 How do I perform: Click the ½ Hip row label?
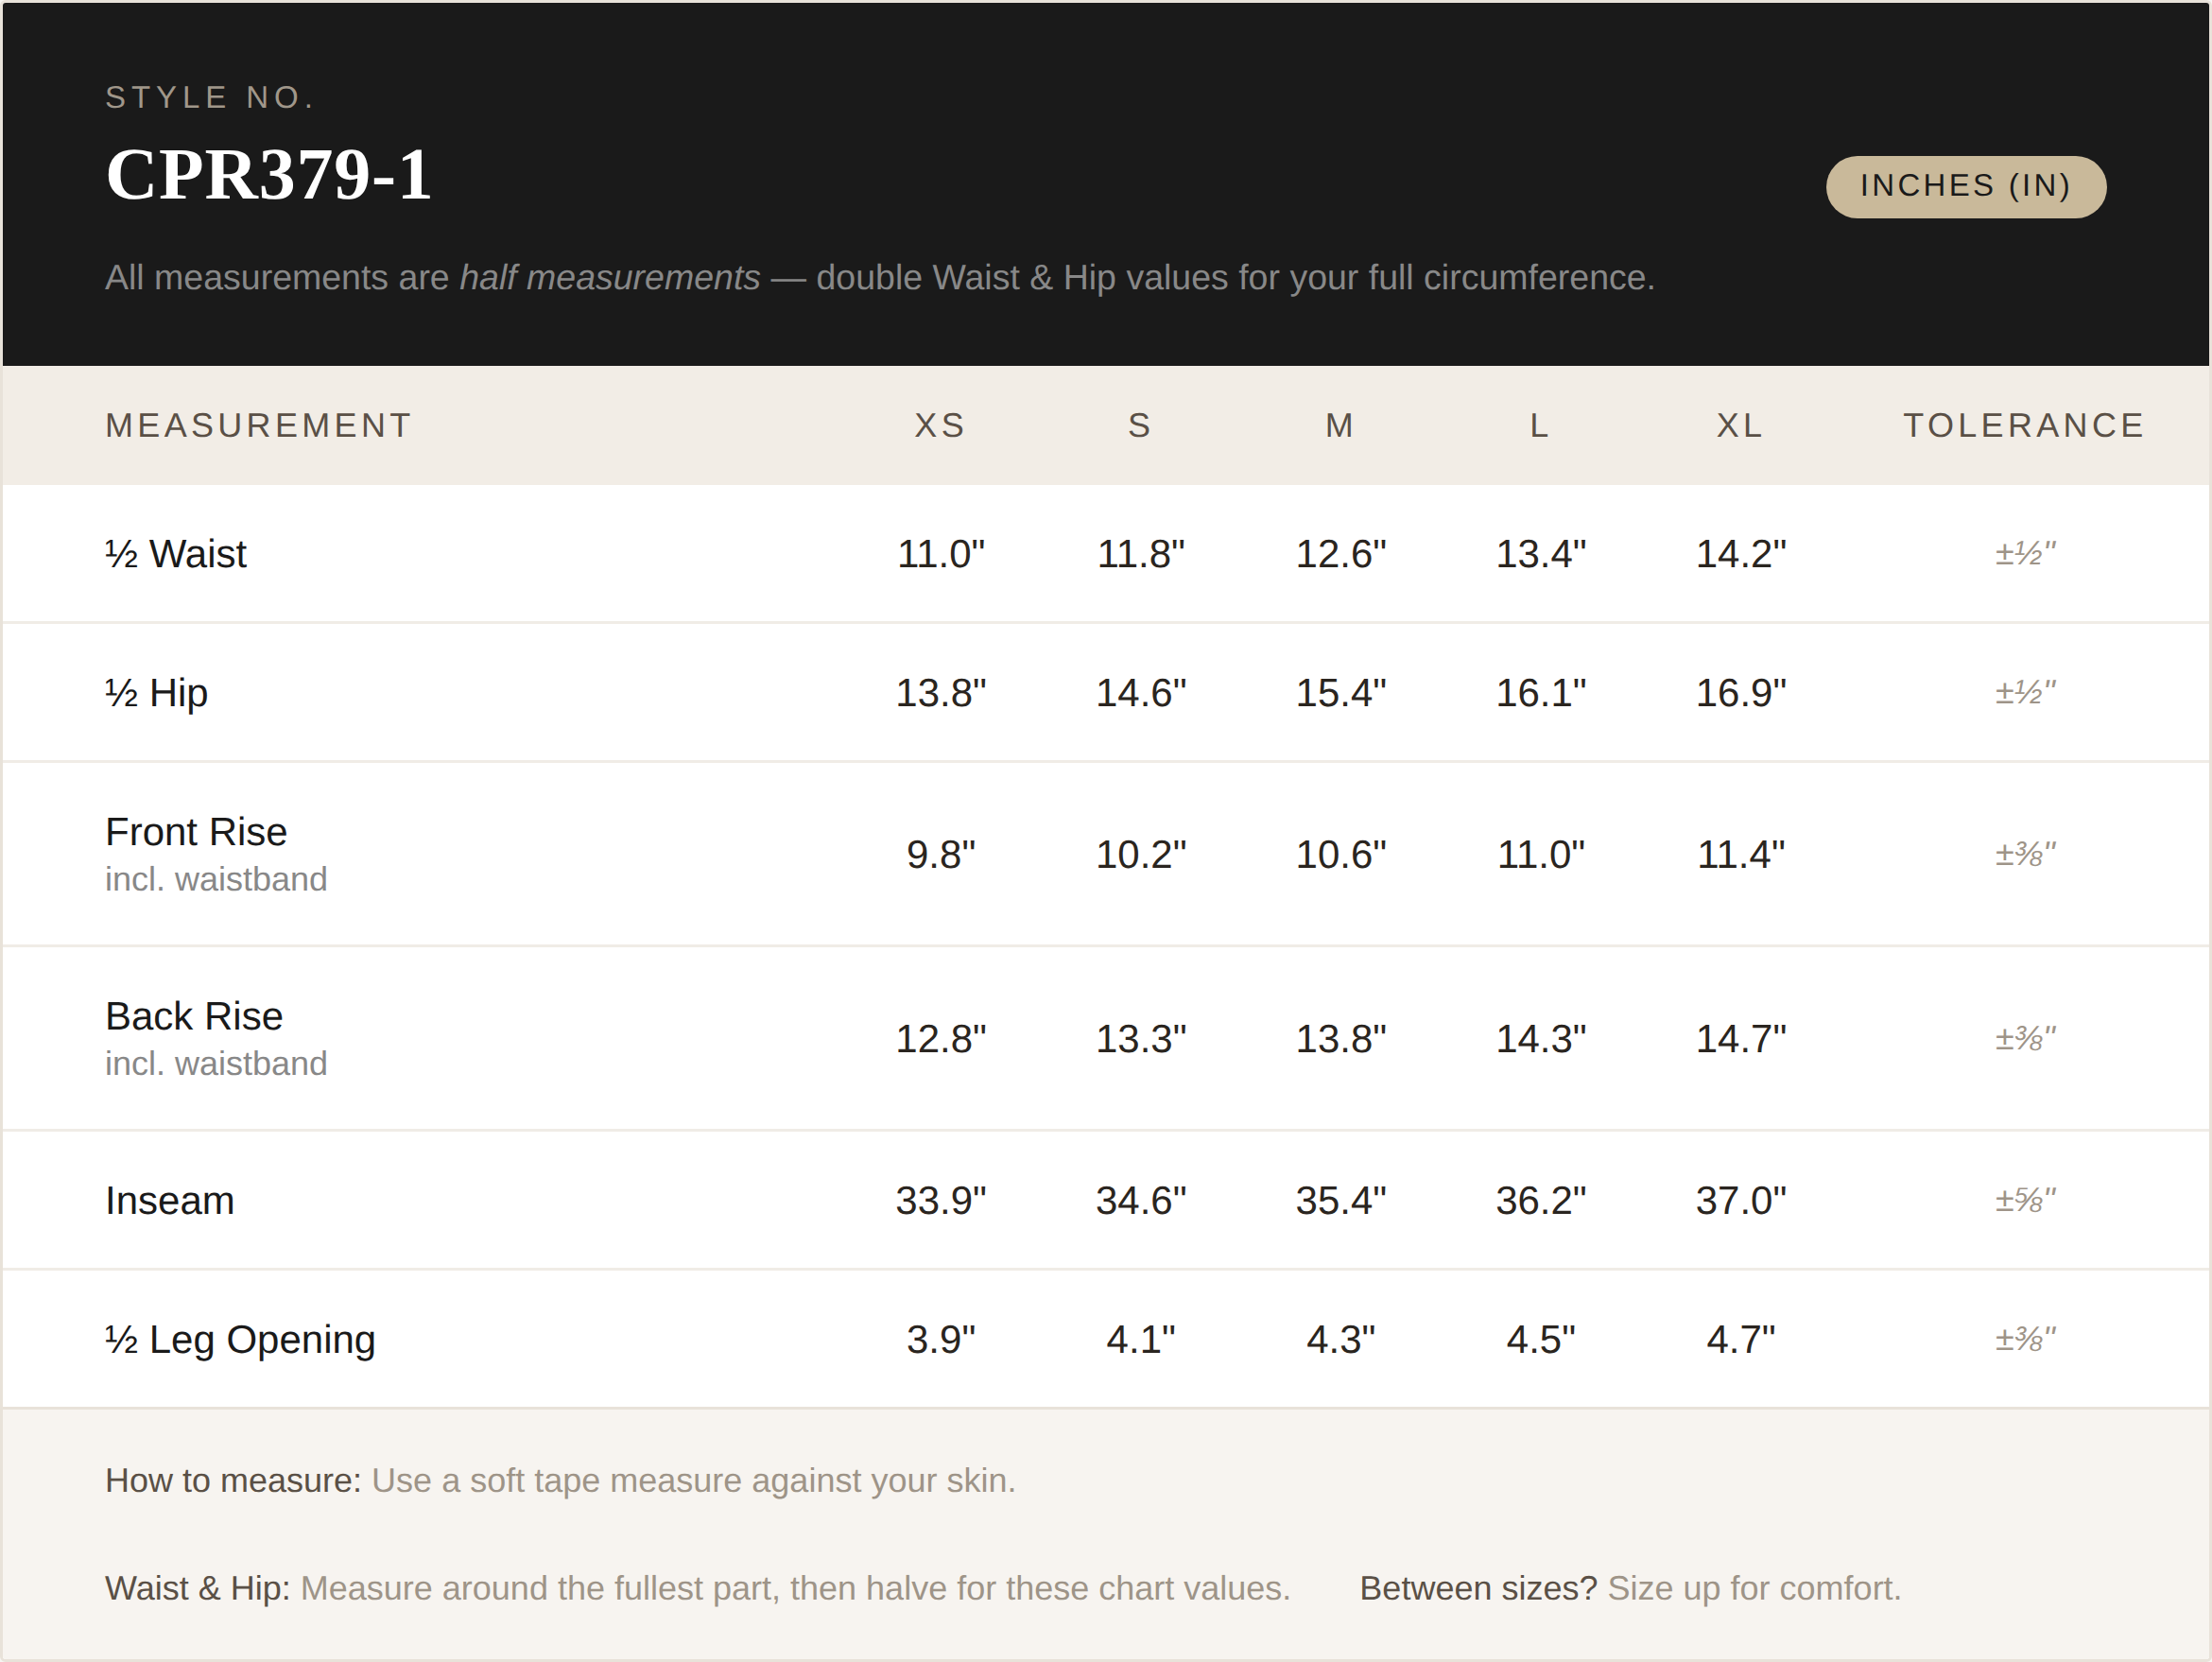(x=157, y=693)
